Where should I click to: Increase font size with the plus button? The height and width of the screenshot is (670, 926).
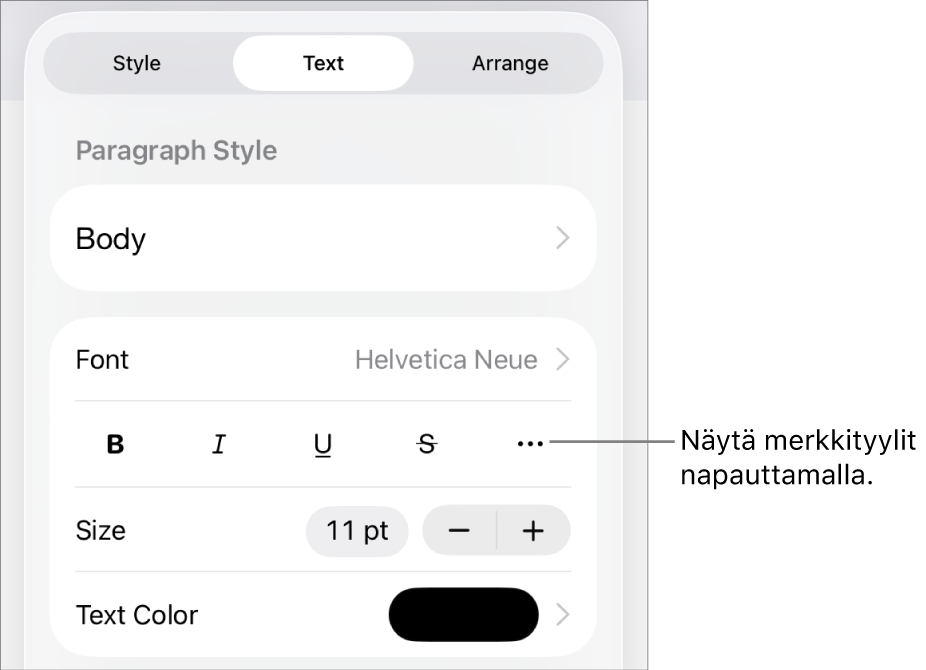[534, 530]
